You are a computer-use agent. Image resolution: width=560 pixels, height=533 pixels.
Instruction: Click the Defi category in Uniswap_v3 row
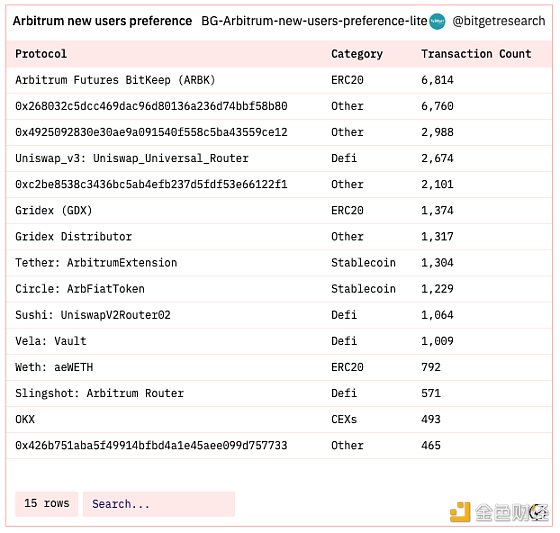tap(344, 158)
